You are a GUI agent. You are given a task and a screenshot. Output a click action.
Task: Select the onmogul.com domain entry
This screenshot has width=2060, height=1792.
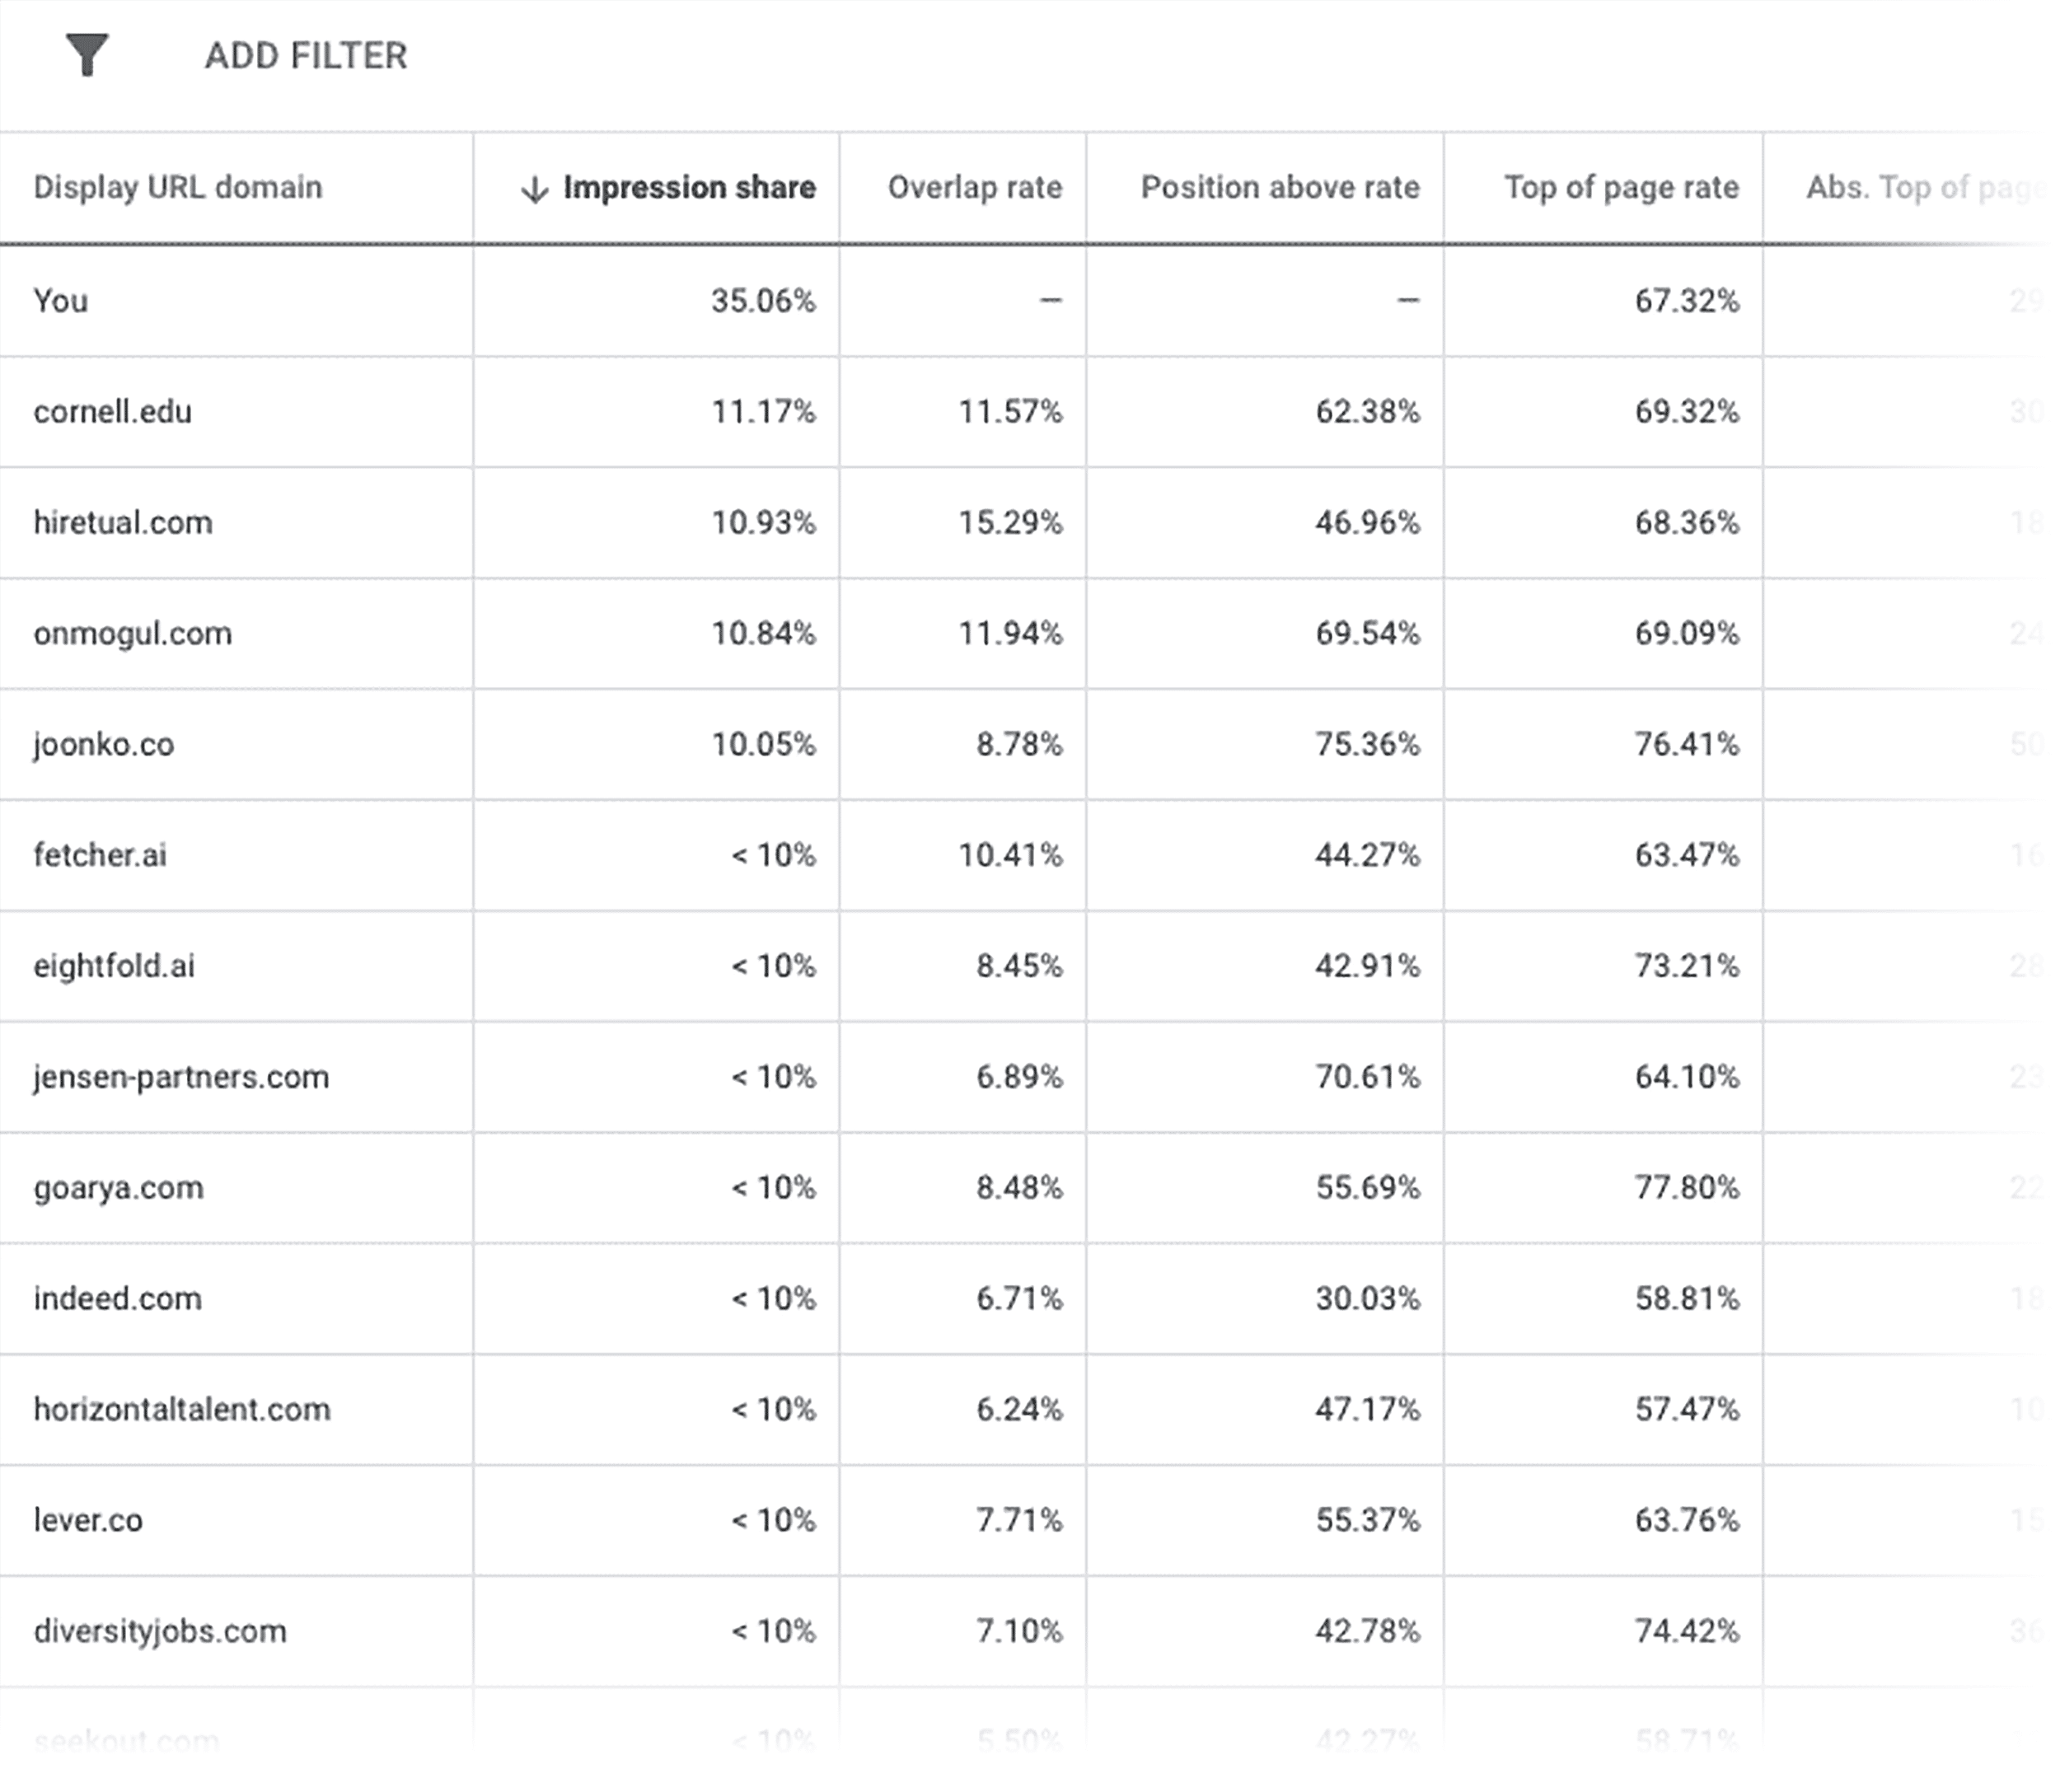click(130, 633)
